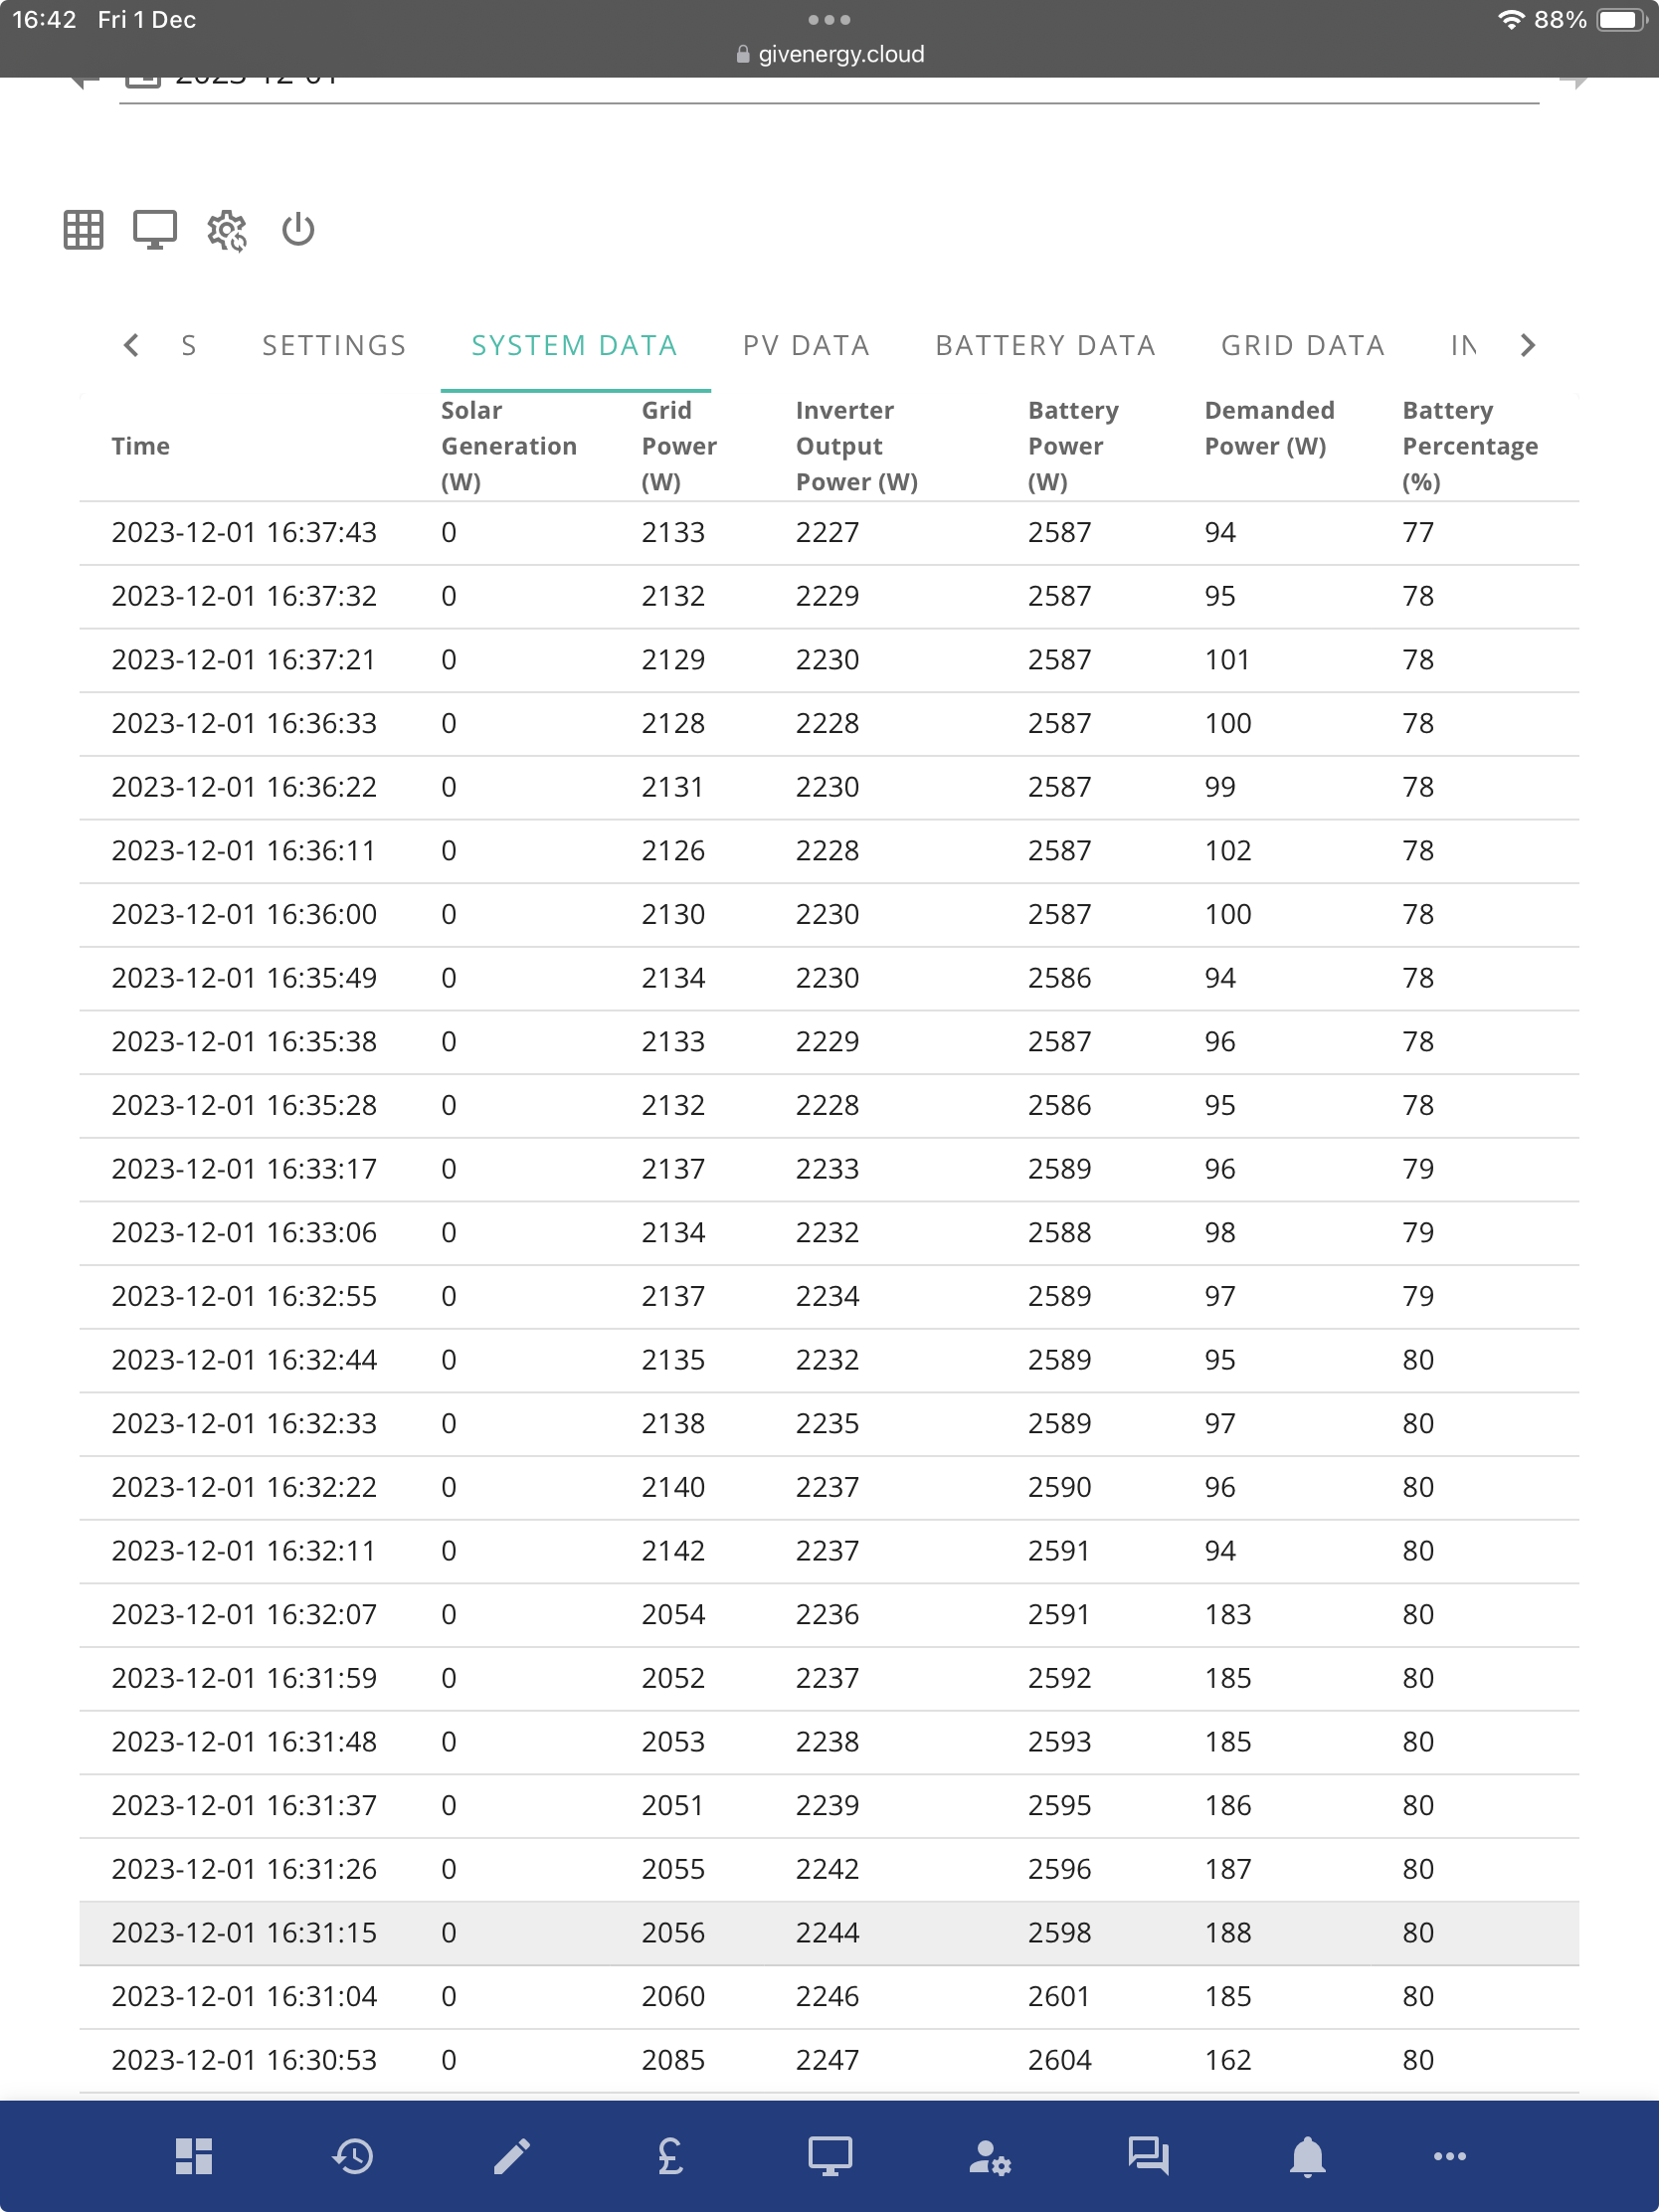This screenshot has width=1659, height=2212.
Task: Open the history clock icon
Action: click(x=353, y=2156)
